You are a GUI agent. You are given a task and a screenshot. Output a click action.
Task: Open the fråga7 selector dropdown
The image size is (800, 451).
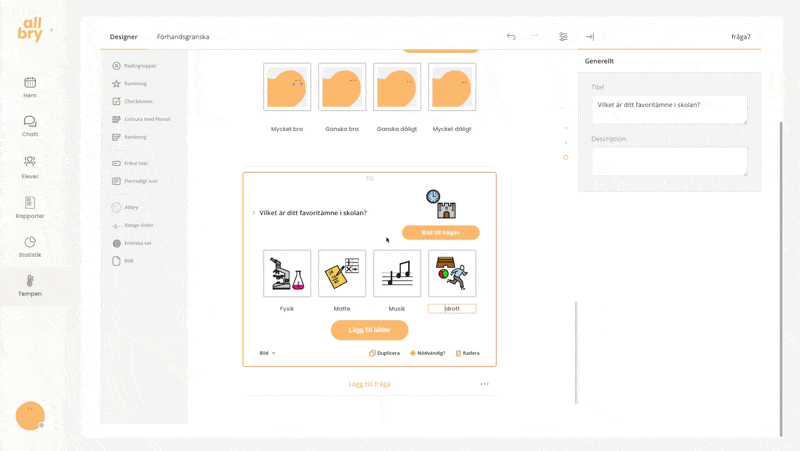[x=740, y=37]
